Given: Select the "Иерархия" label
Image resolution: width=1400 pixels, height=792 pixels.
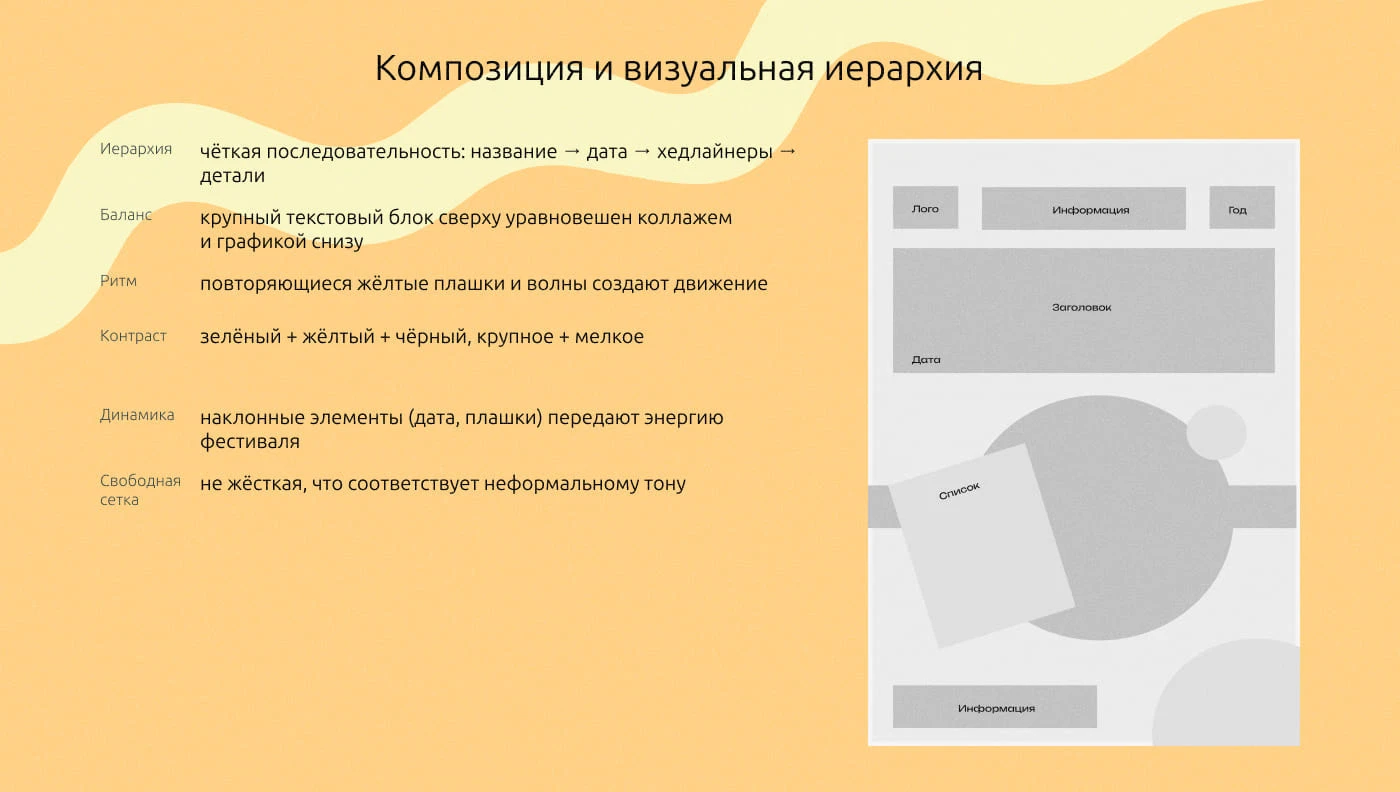Looking at the screenshot, I should (136, 149).
